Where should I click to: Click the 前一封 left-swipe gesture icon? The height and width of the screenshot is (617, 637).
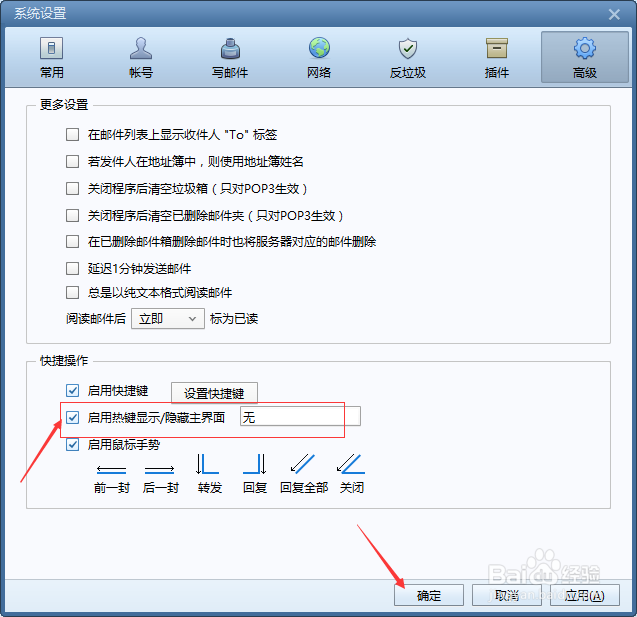click(111, 470)
